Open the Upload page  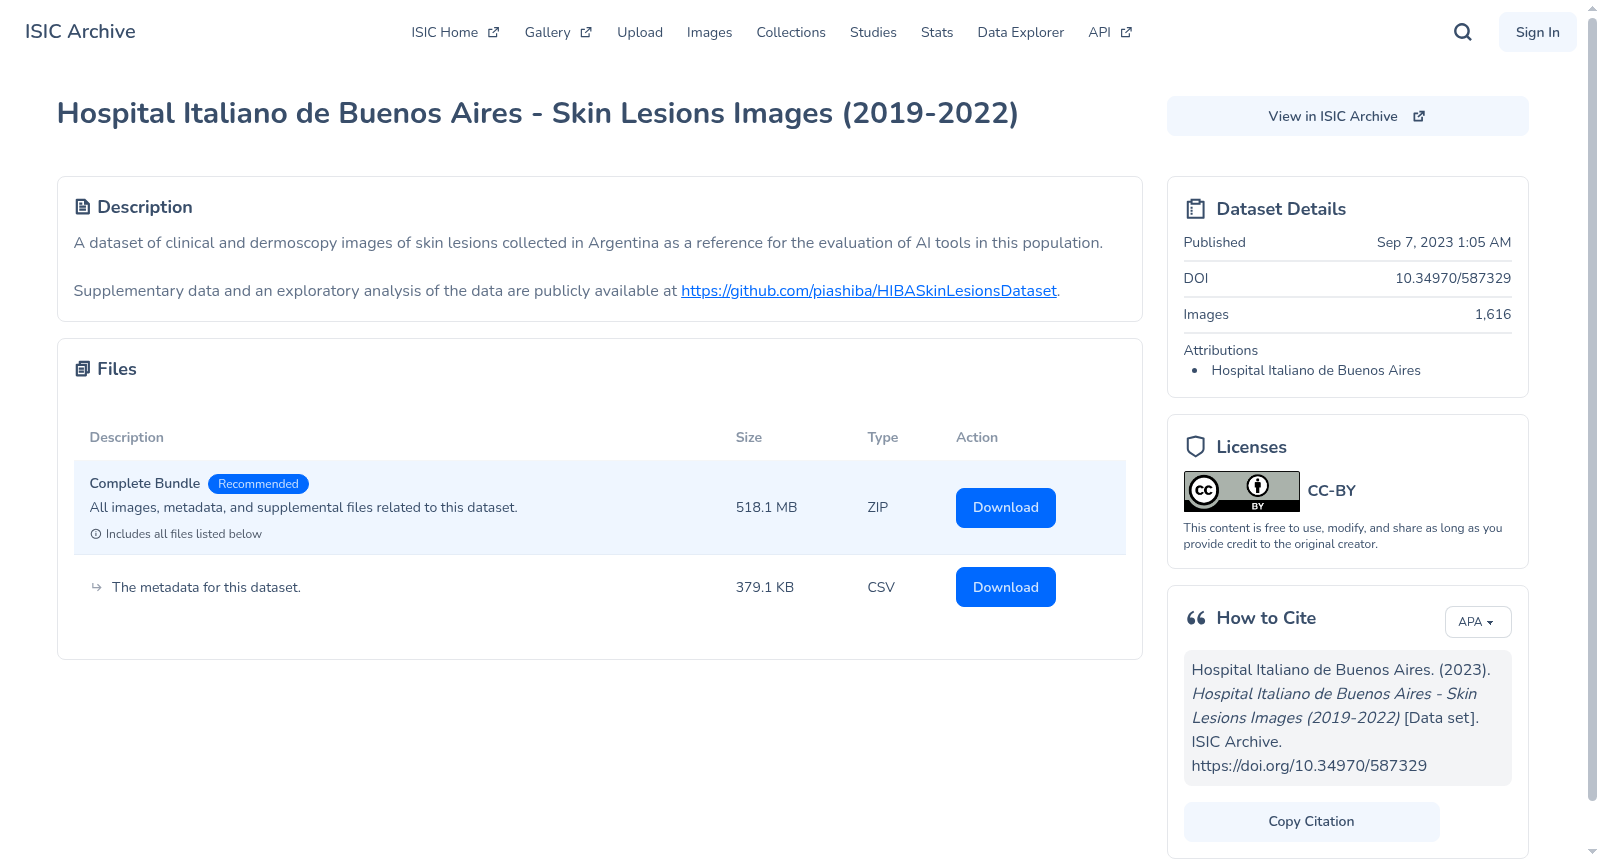click(640, 32)
